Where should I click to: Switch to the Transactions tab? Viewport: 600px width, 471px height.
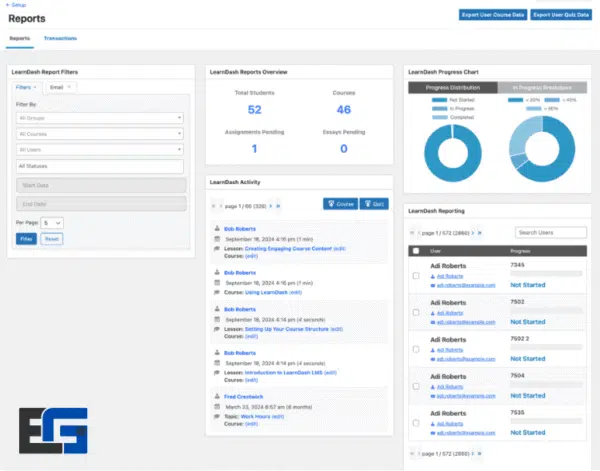(x=60, y=39)
